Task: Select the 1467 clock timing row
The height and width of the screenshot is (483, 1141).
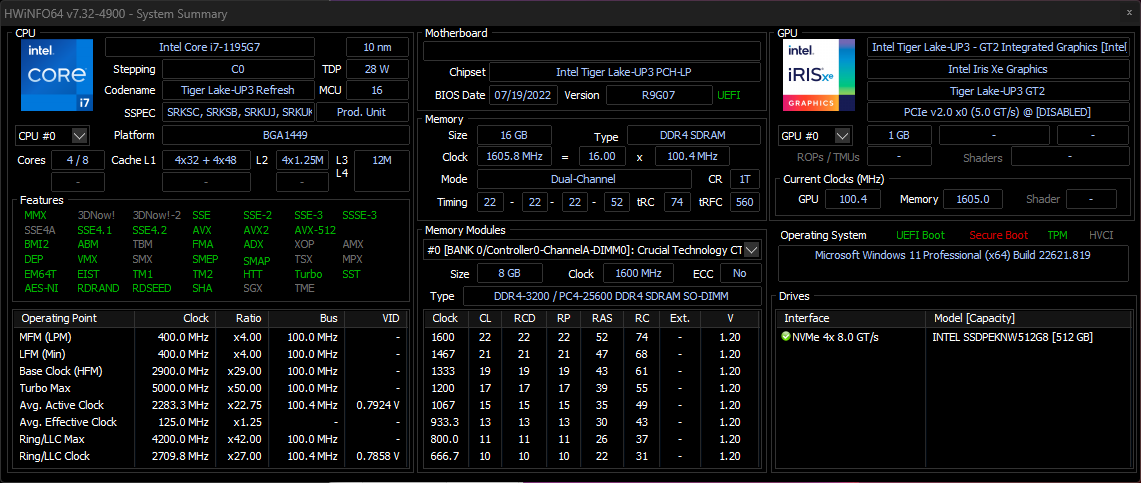Action: [x=592, y=354]
